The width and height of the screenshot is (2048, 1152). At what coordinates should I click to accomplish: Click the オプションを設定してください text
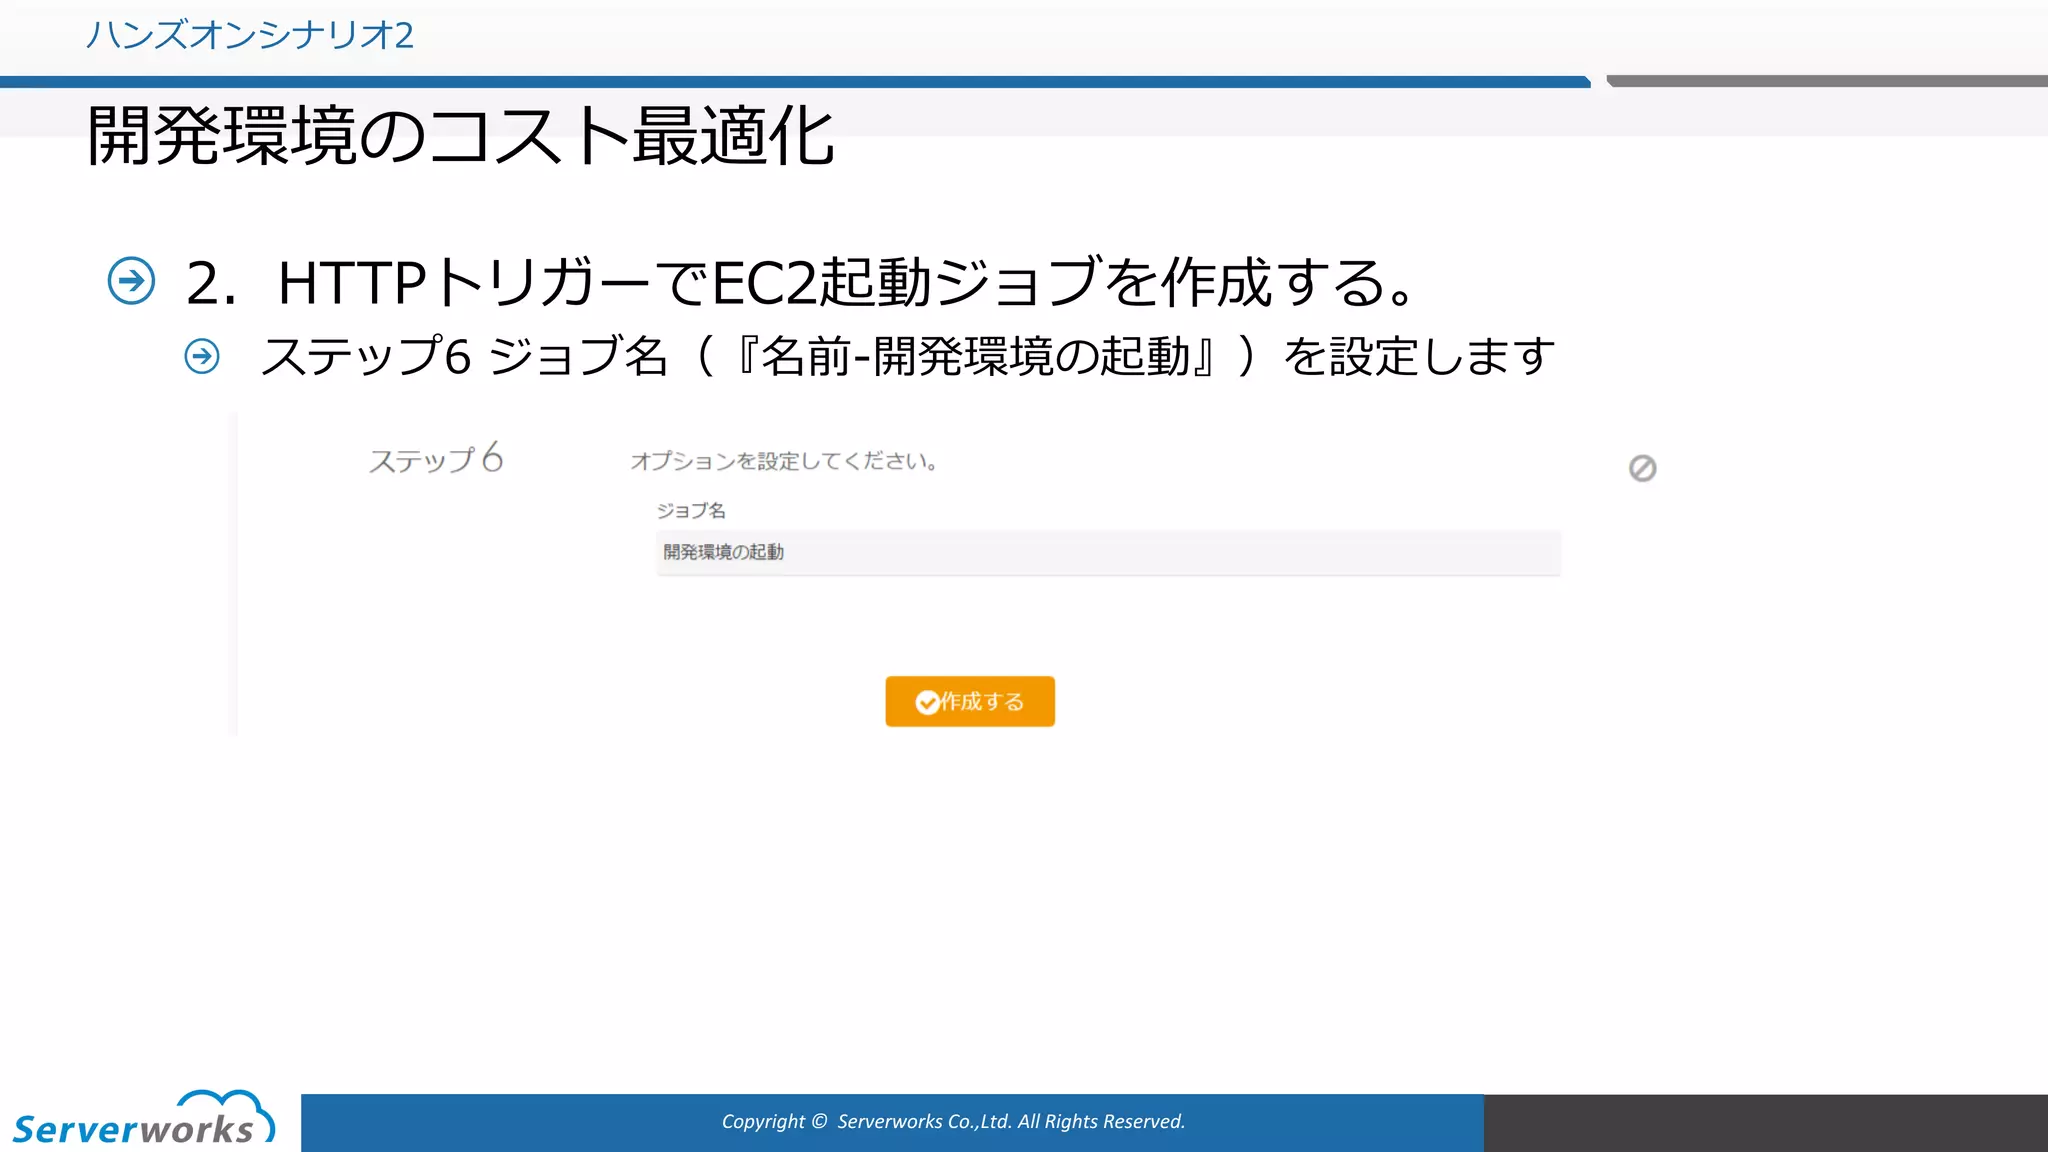coord(784,461)
